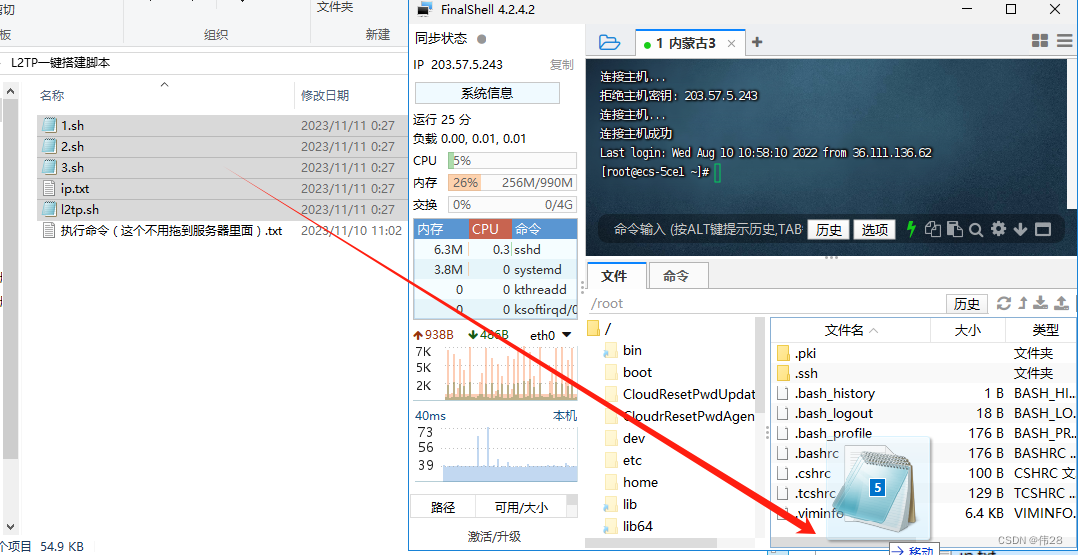The width and height of the screenshot is (1078, 555).
Task: Select the 内蒙古3 session tab
Action: click(686, 43)
